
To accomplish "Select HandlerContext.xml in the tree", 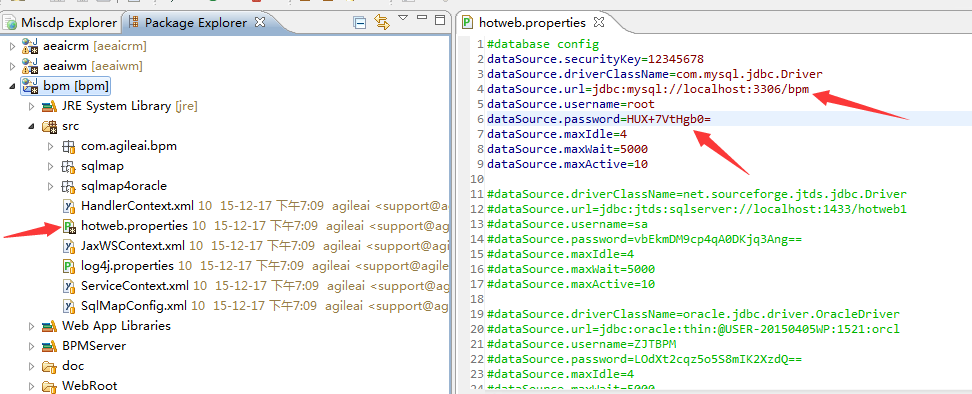I will tap(138, 206).
